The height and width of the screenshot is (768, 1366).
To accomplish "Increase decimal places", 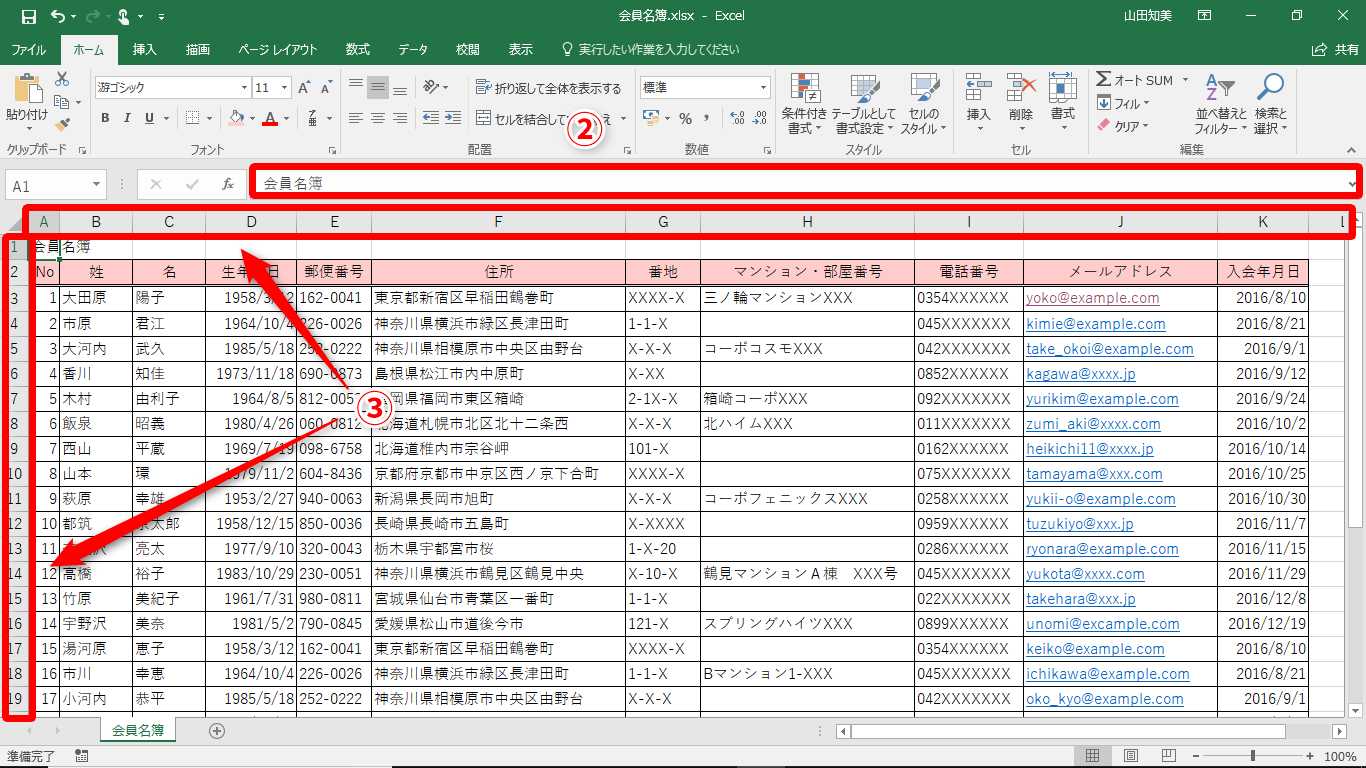I will (x=738, y=118).
